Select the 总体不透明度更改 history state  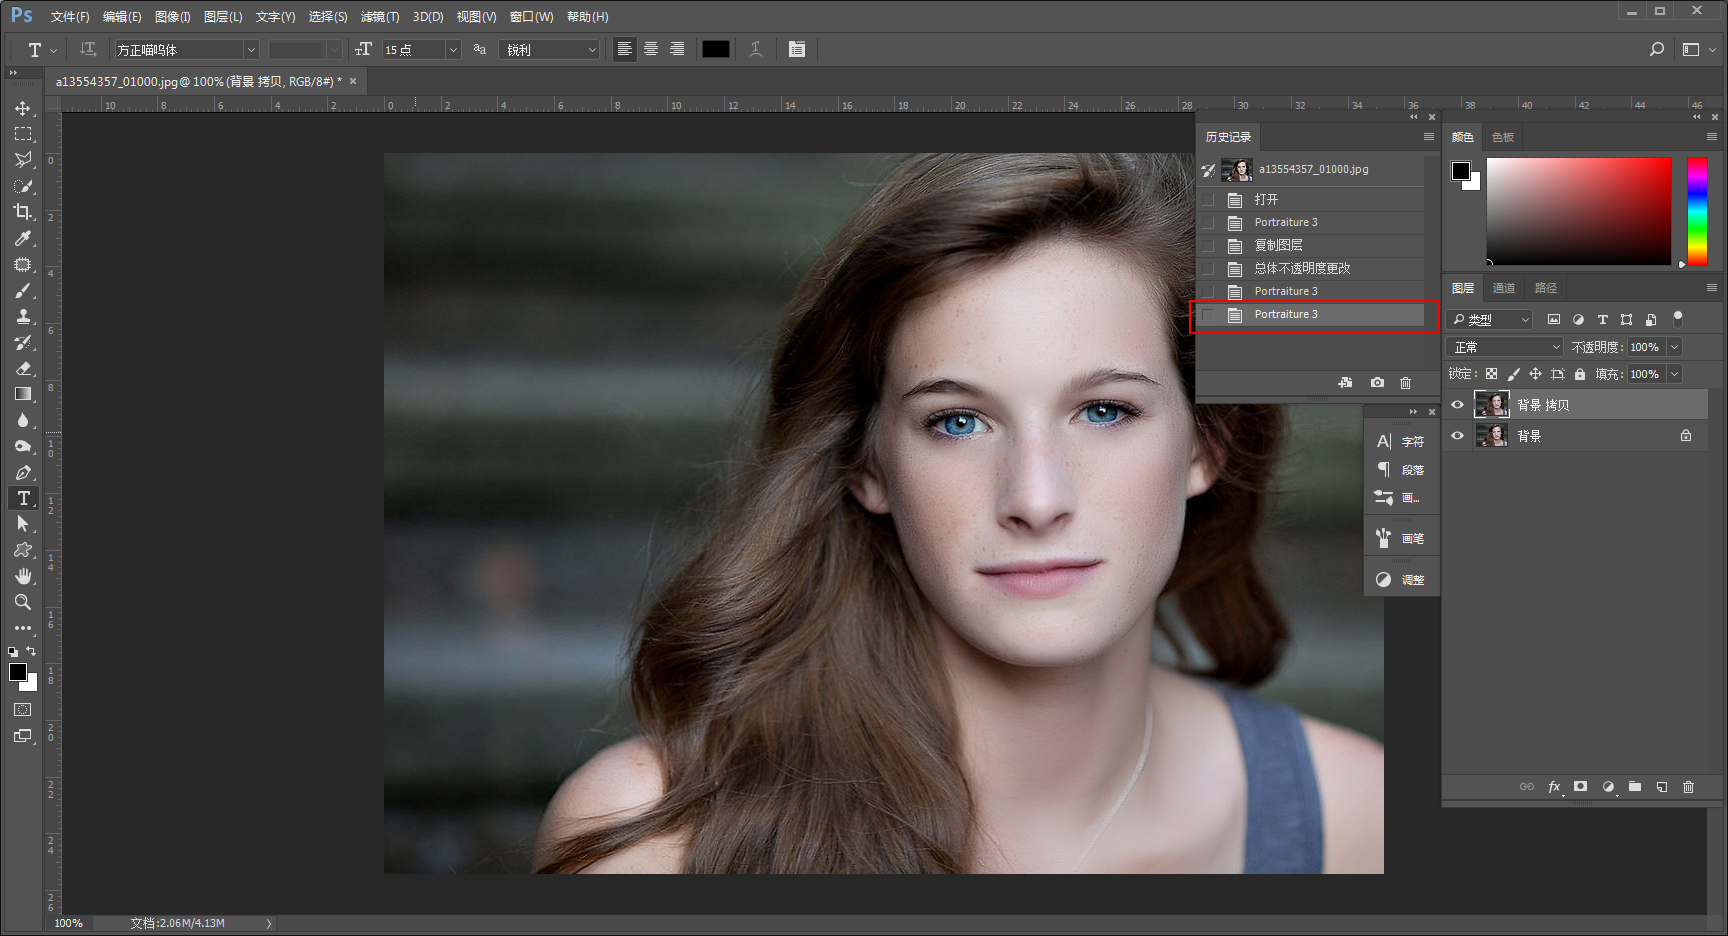point(1312,269)
